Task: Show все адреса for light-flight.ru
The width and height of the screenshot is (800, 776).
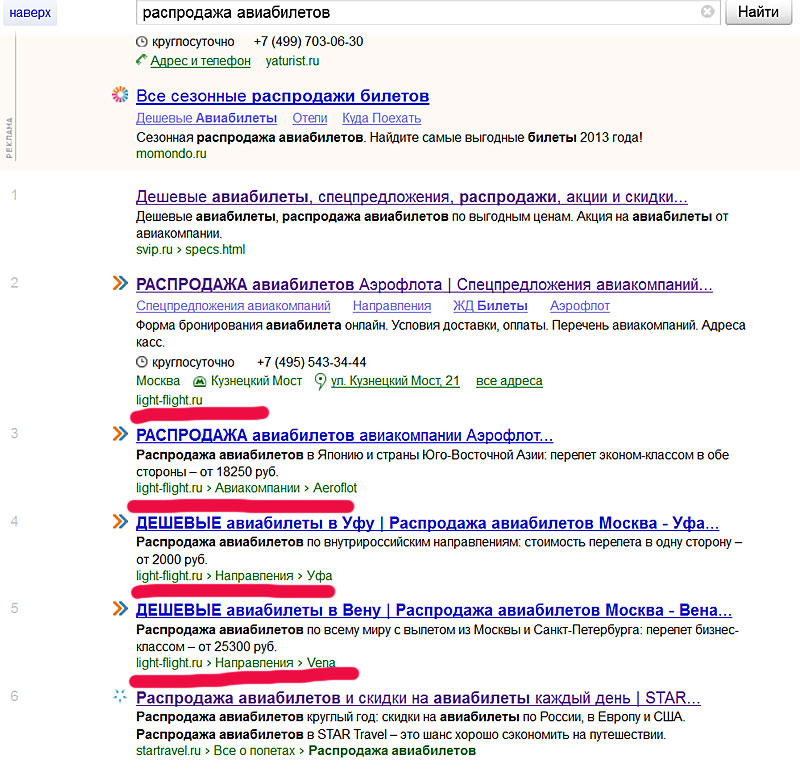Action: click(509, 381)
